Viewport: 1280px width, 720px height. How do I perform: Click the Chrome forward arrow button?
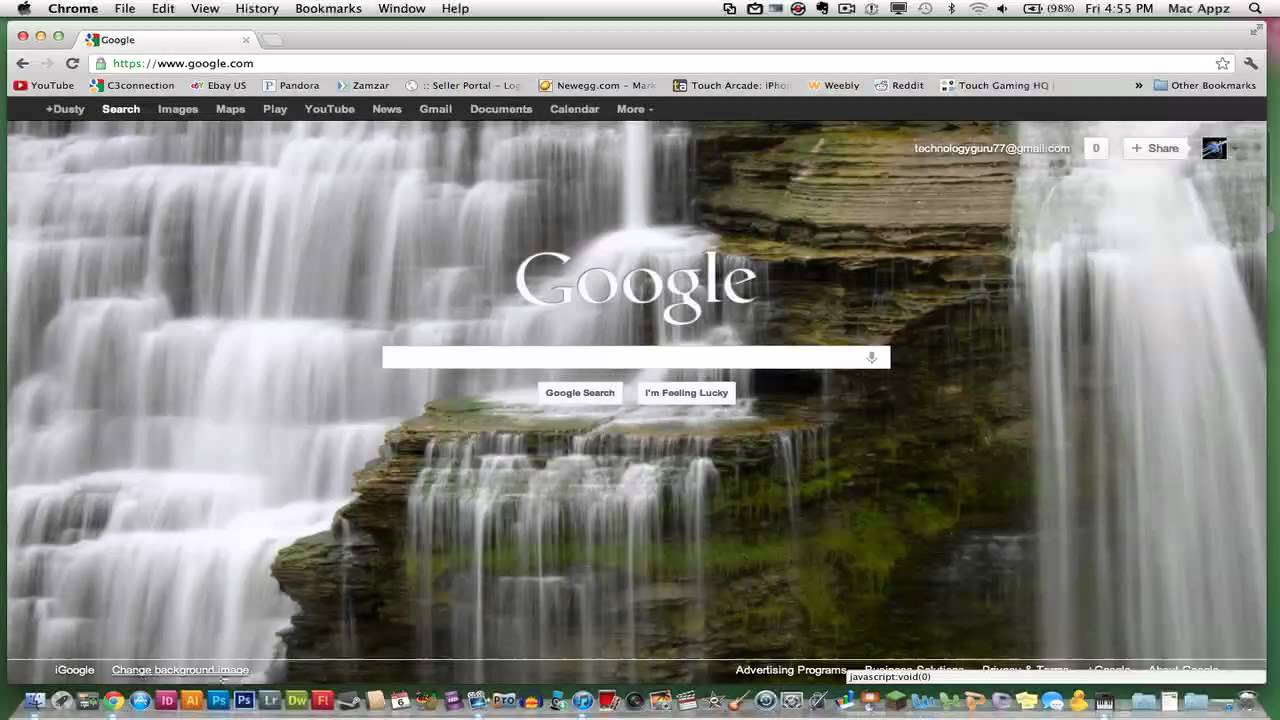click(x=47, y=63)
